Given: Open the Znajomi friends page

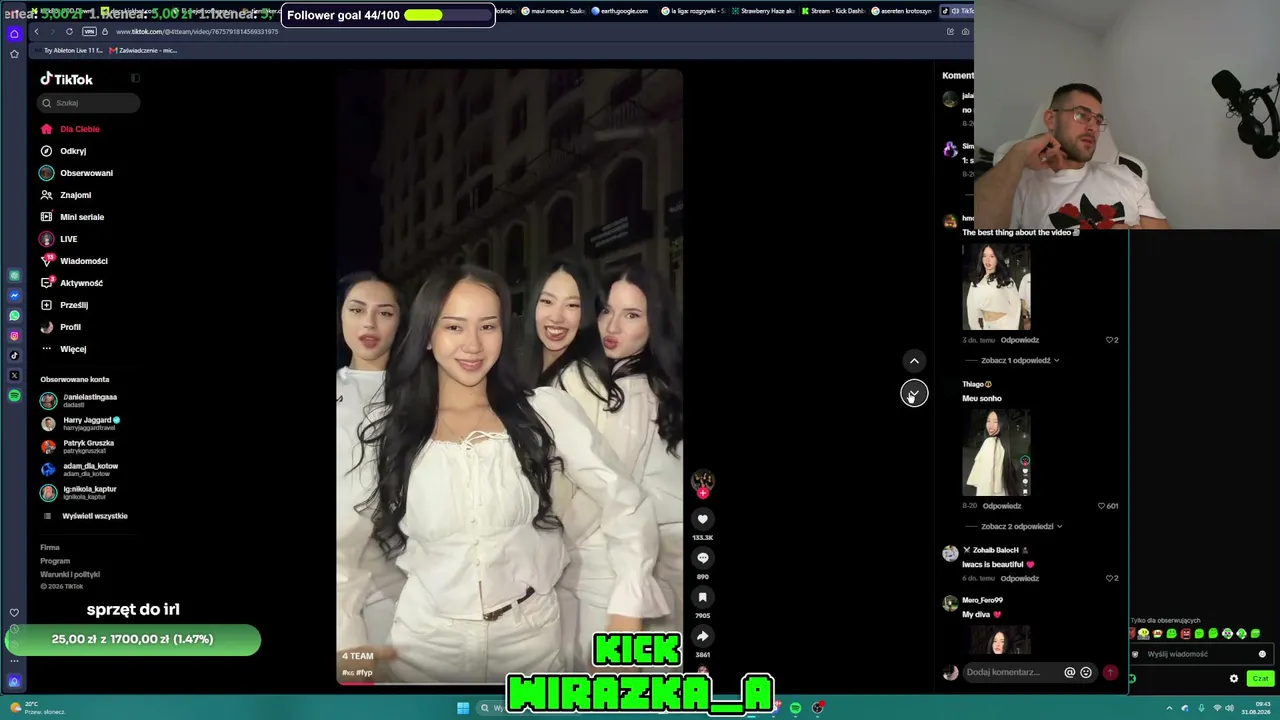Looking at the screenshot, I should [x=65, y=195].
